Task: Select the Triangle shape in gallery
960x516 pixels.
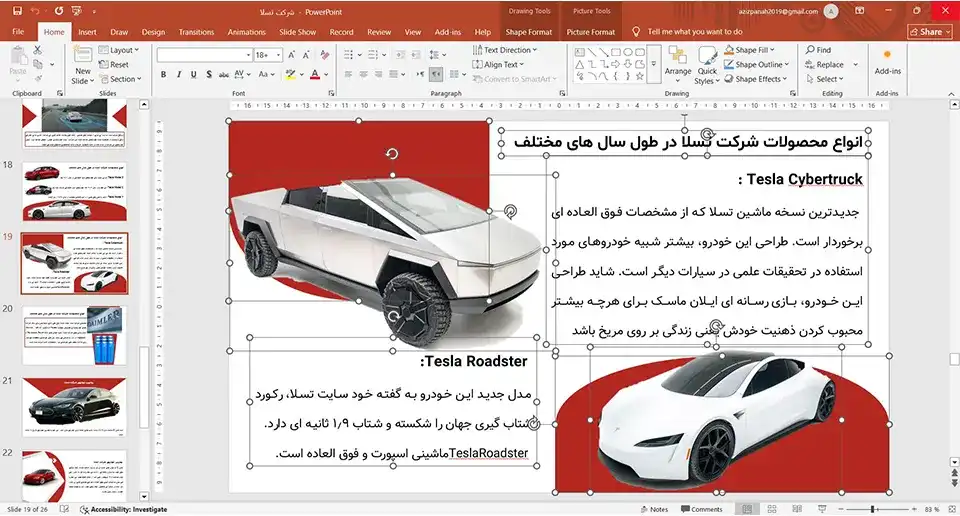Action: tap(579, 64)
